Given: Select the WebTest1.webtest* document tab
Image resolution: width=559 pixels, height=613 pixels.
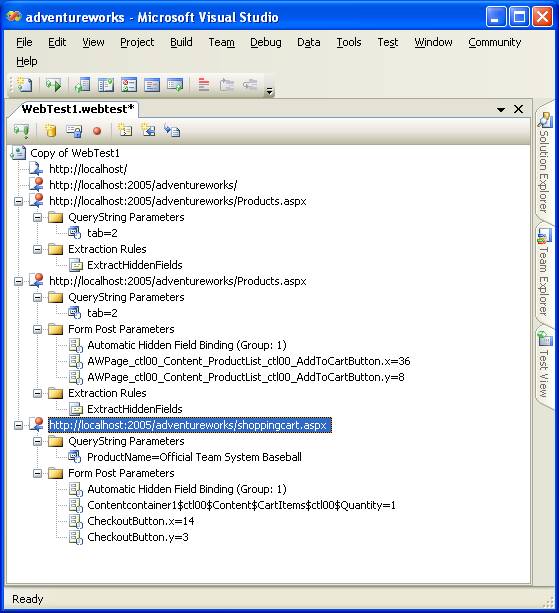Looking at the screenshot, I should (77, 109).
